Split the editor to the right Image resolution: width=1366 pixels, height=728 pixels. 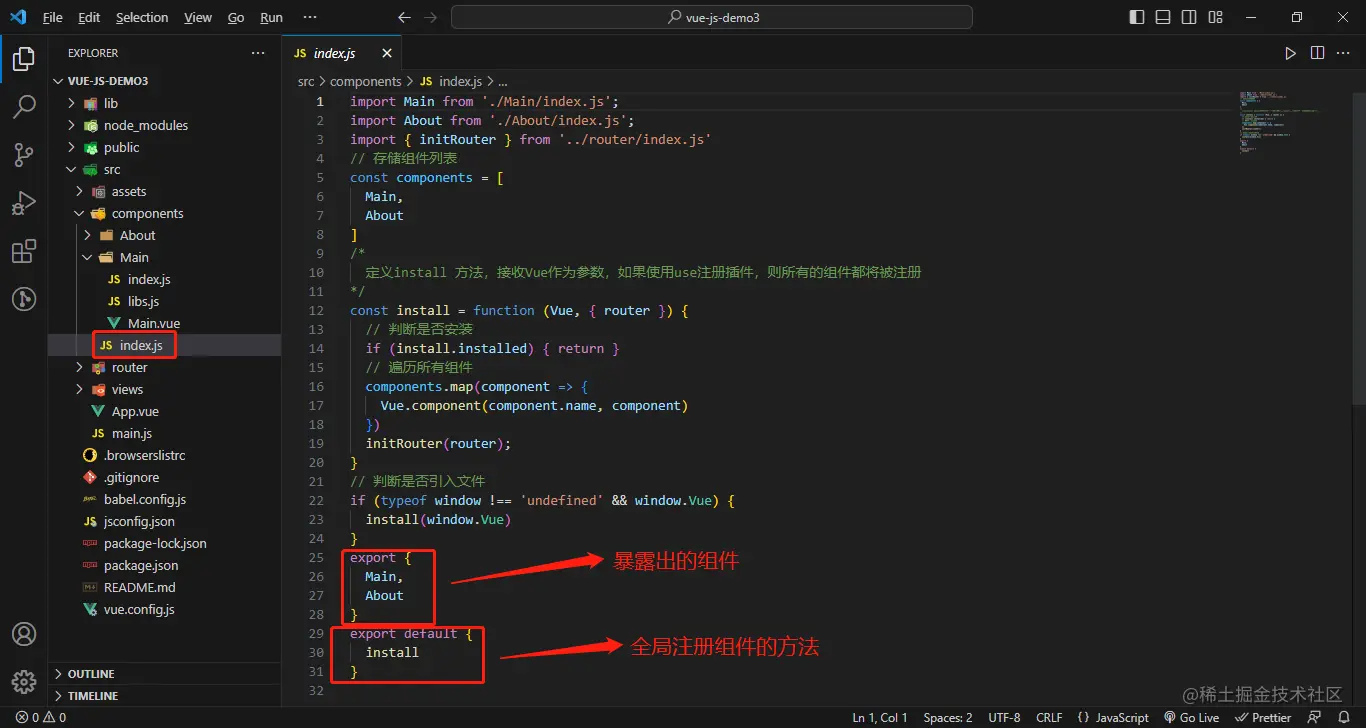pos(1317,53)
